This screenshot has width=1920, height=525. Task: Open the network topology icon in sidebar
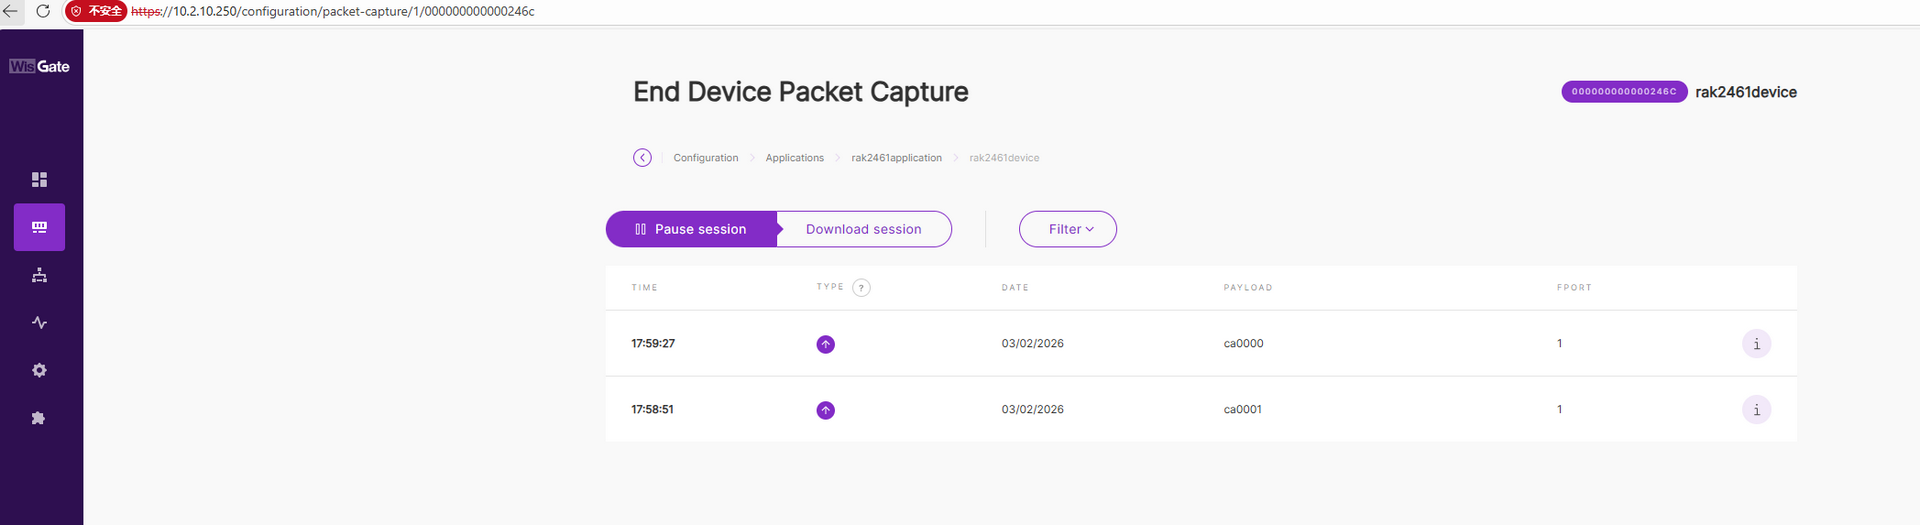click(39, 275)
